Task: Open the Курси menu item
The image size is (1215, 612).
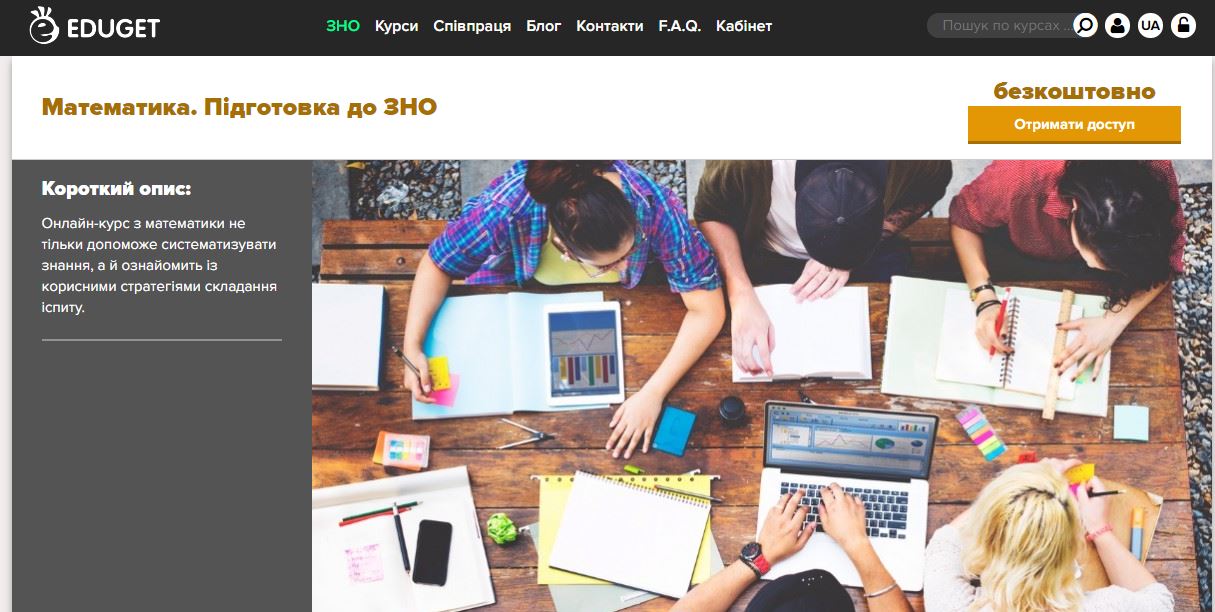Action: click(x=397, y=26)
